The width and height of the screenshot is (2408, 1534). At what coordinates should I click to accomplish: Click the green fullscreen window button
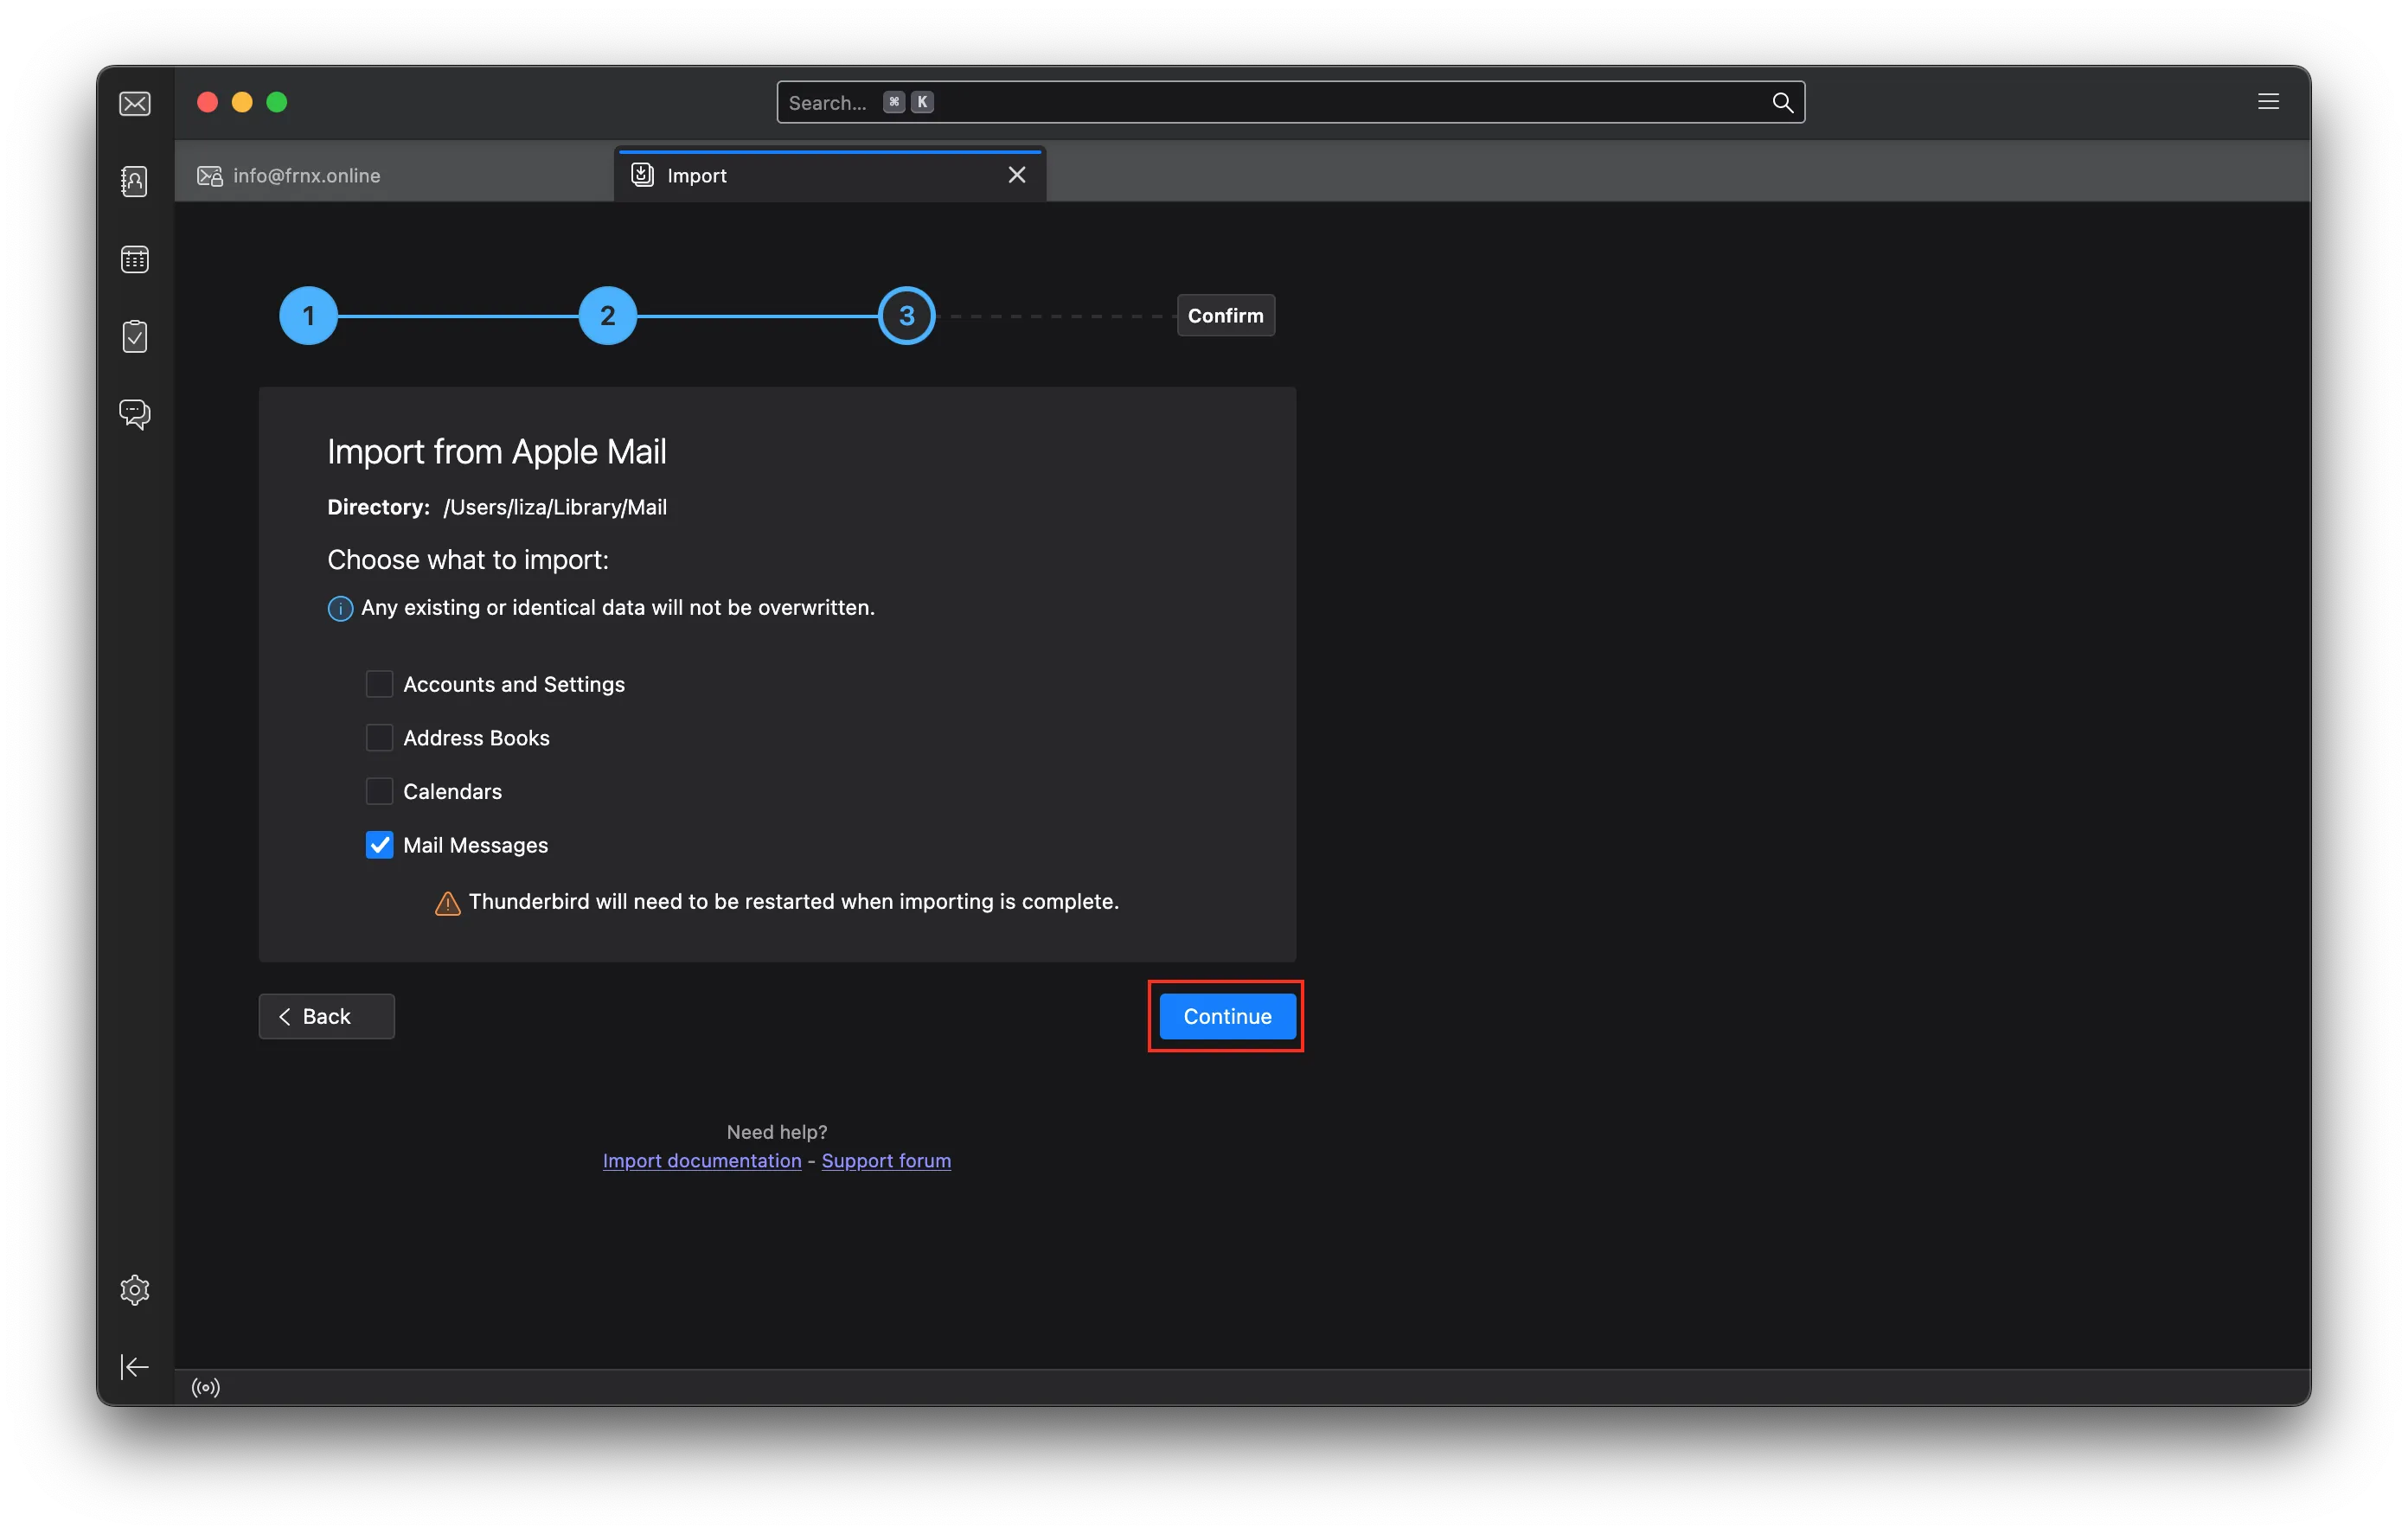coord(277,102)
